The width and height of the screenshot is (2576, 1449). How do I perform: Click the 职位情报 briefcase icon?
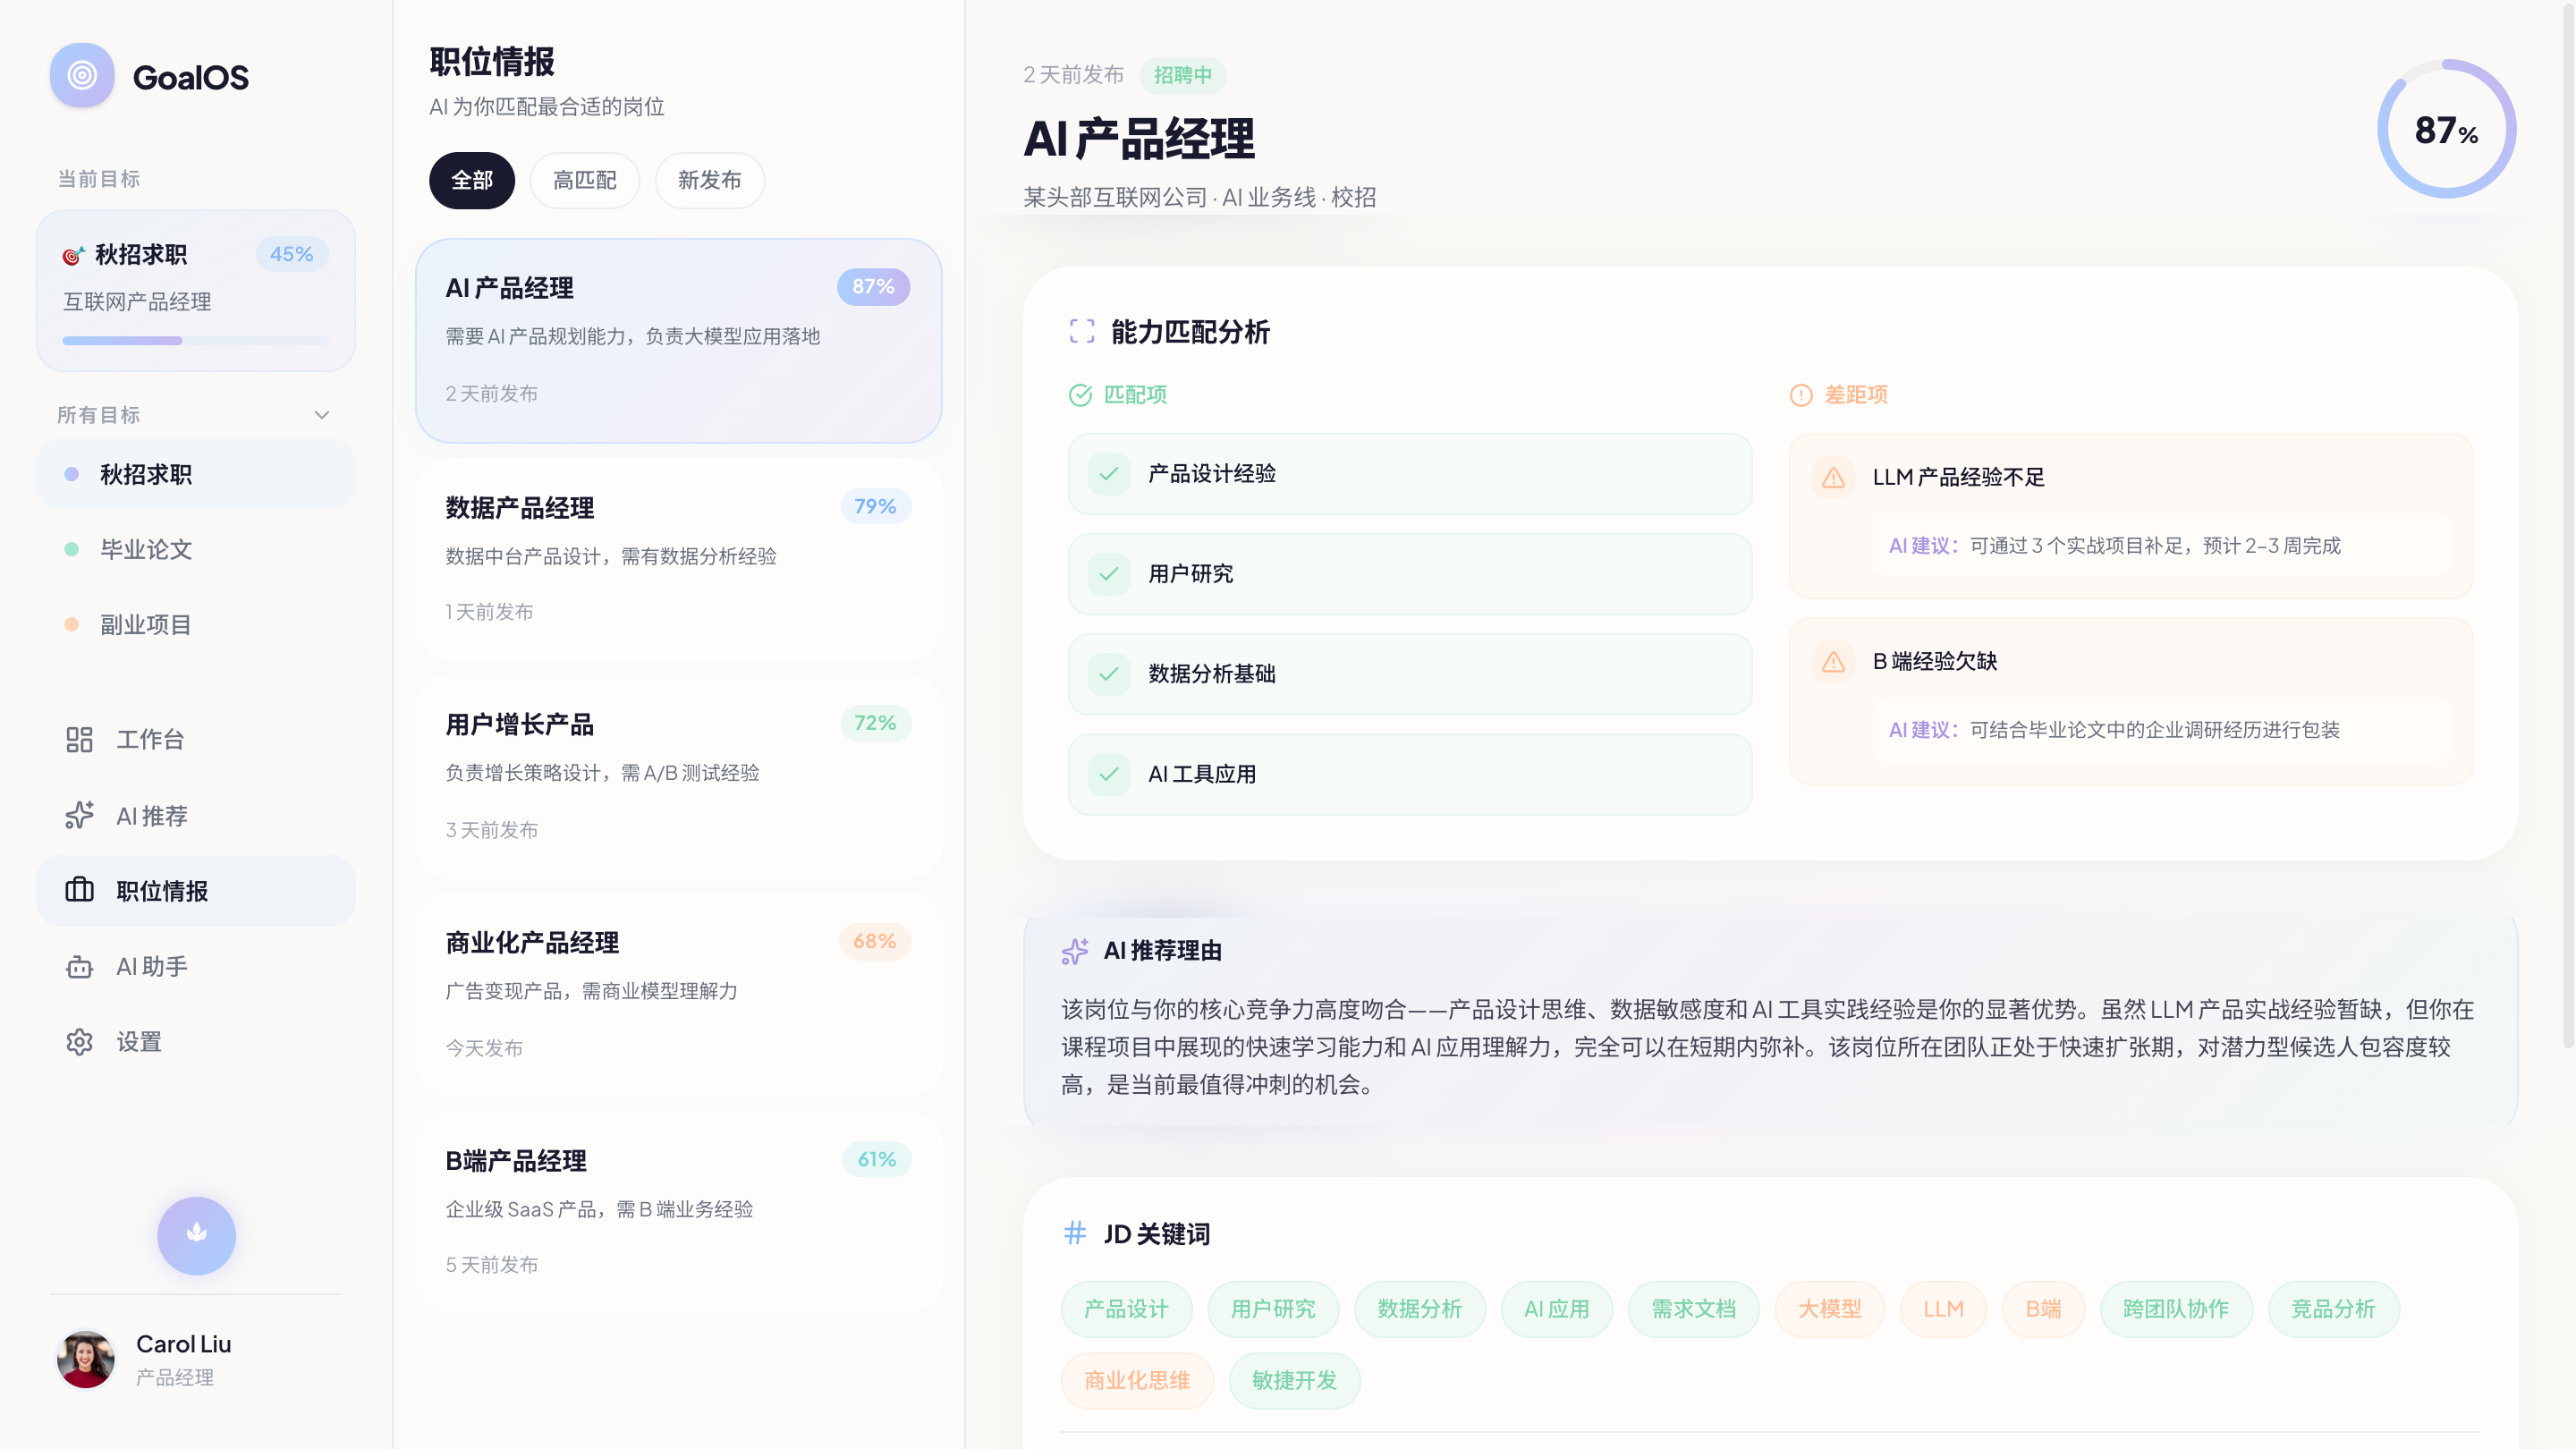tap(79, 890)
